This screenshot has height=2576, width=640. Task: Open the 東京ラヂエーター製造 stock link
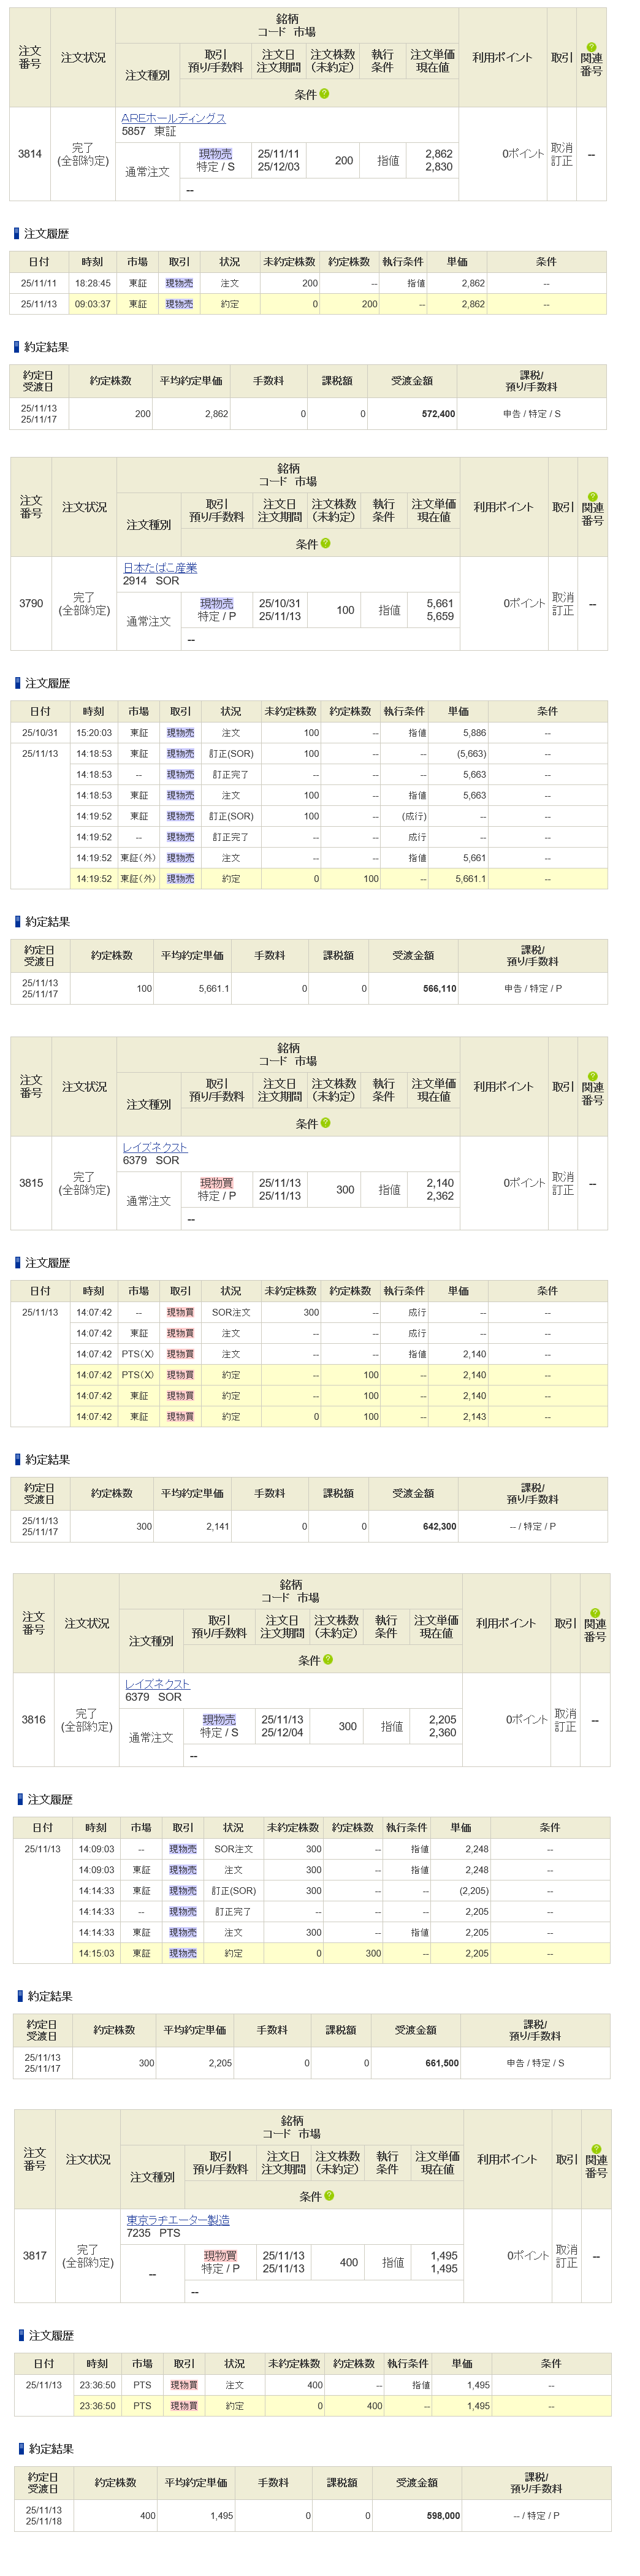pyautogui.click(x=178, y=2220)
